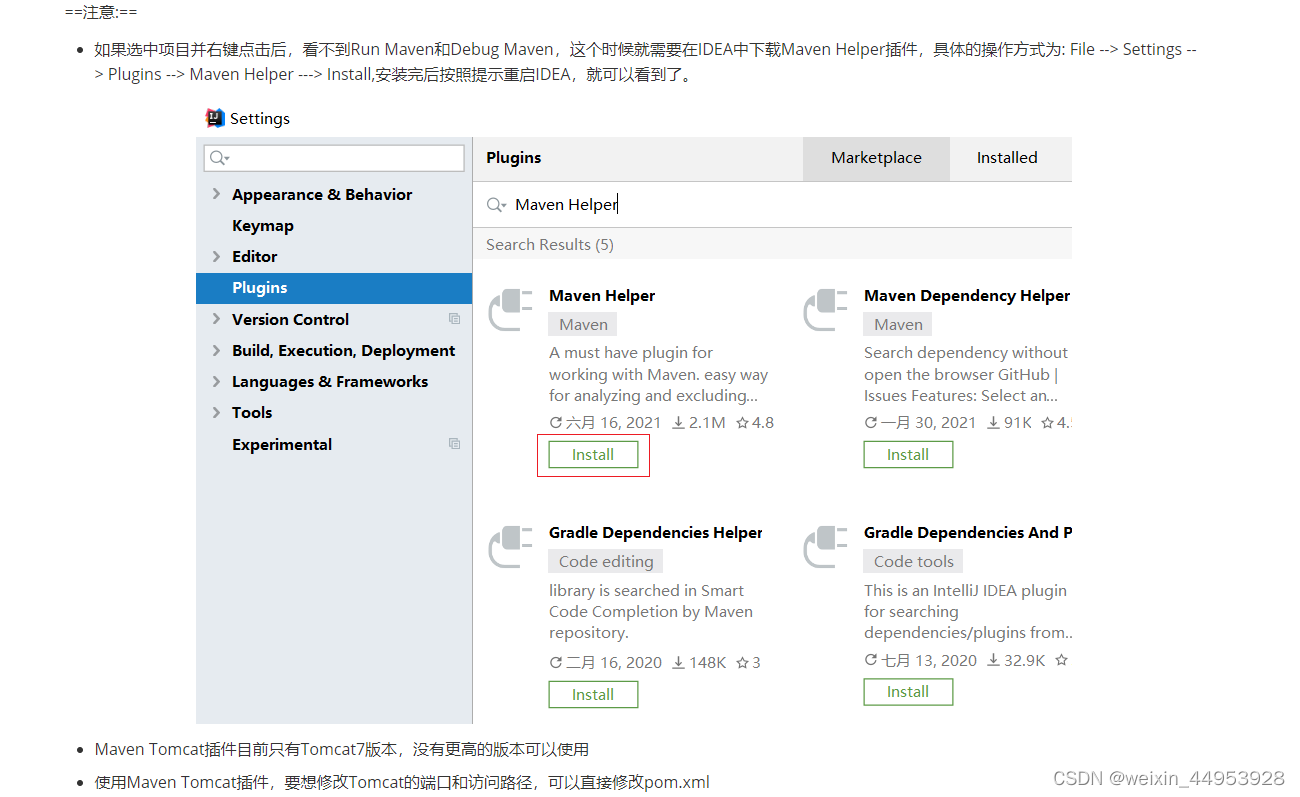Click the 2.1M download count text

click(707, 423)
